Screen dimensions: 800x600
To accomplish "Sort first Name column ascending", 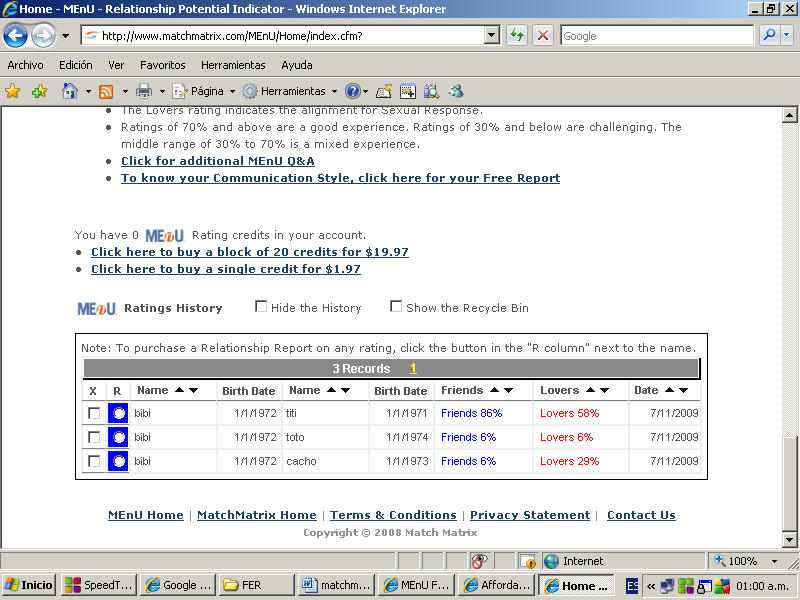I will (179, 390).
